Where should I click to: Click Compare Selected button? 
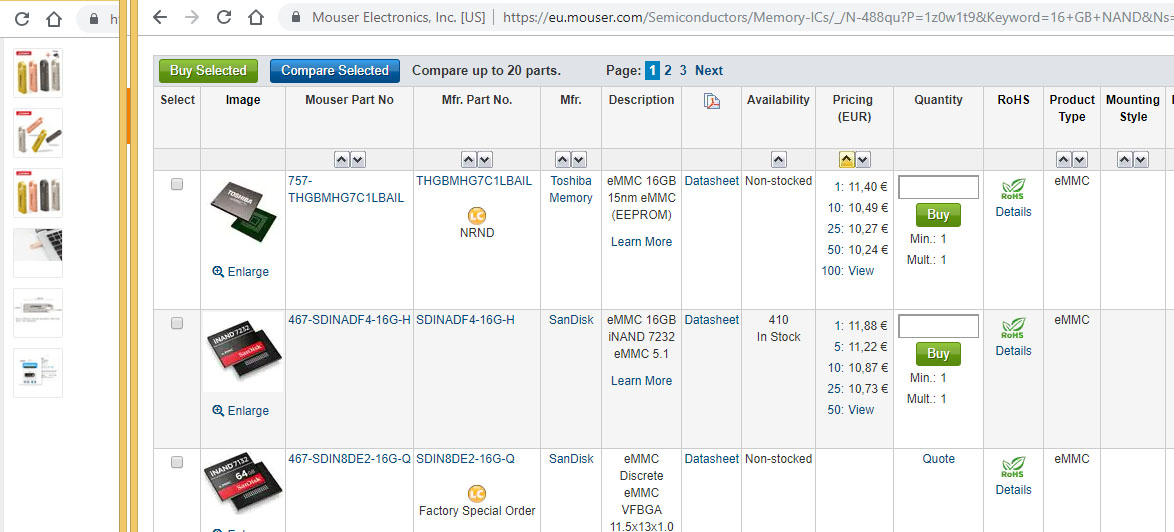click(335, 71)
